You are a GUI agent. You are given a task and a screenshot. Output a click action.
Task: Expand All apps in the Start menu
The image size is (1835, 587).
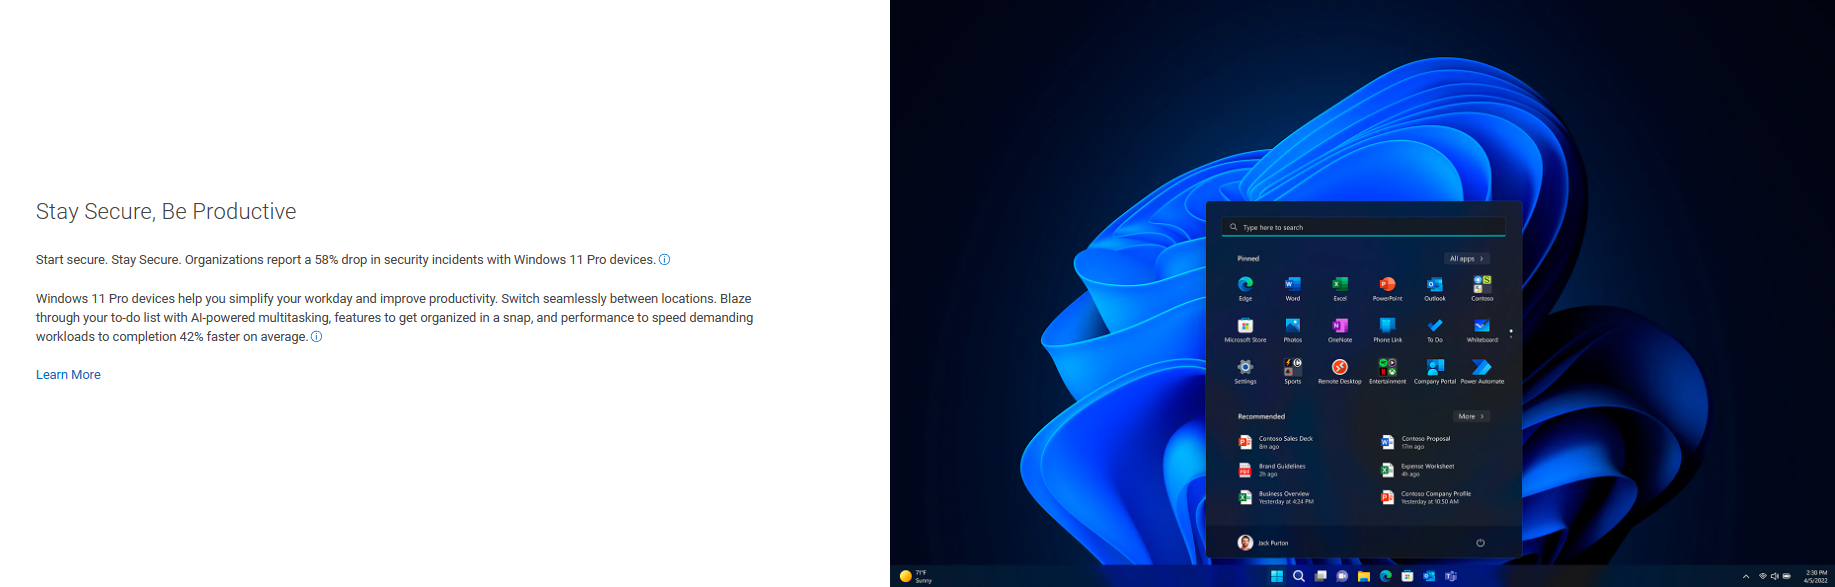pyautogui.click(x=1467, y=259)
